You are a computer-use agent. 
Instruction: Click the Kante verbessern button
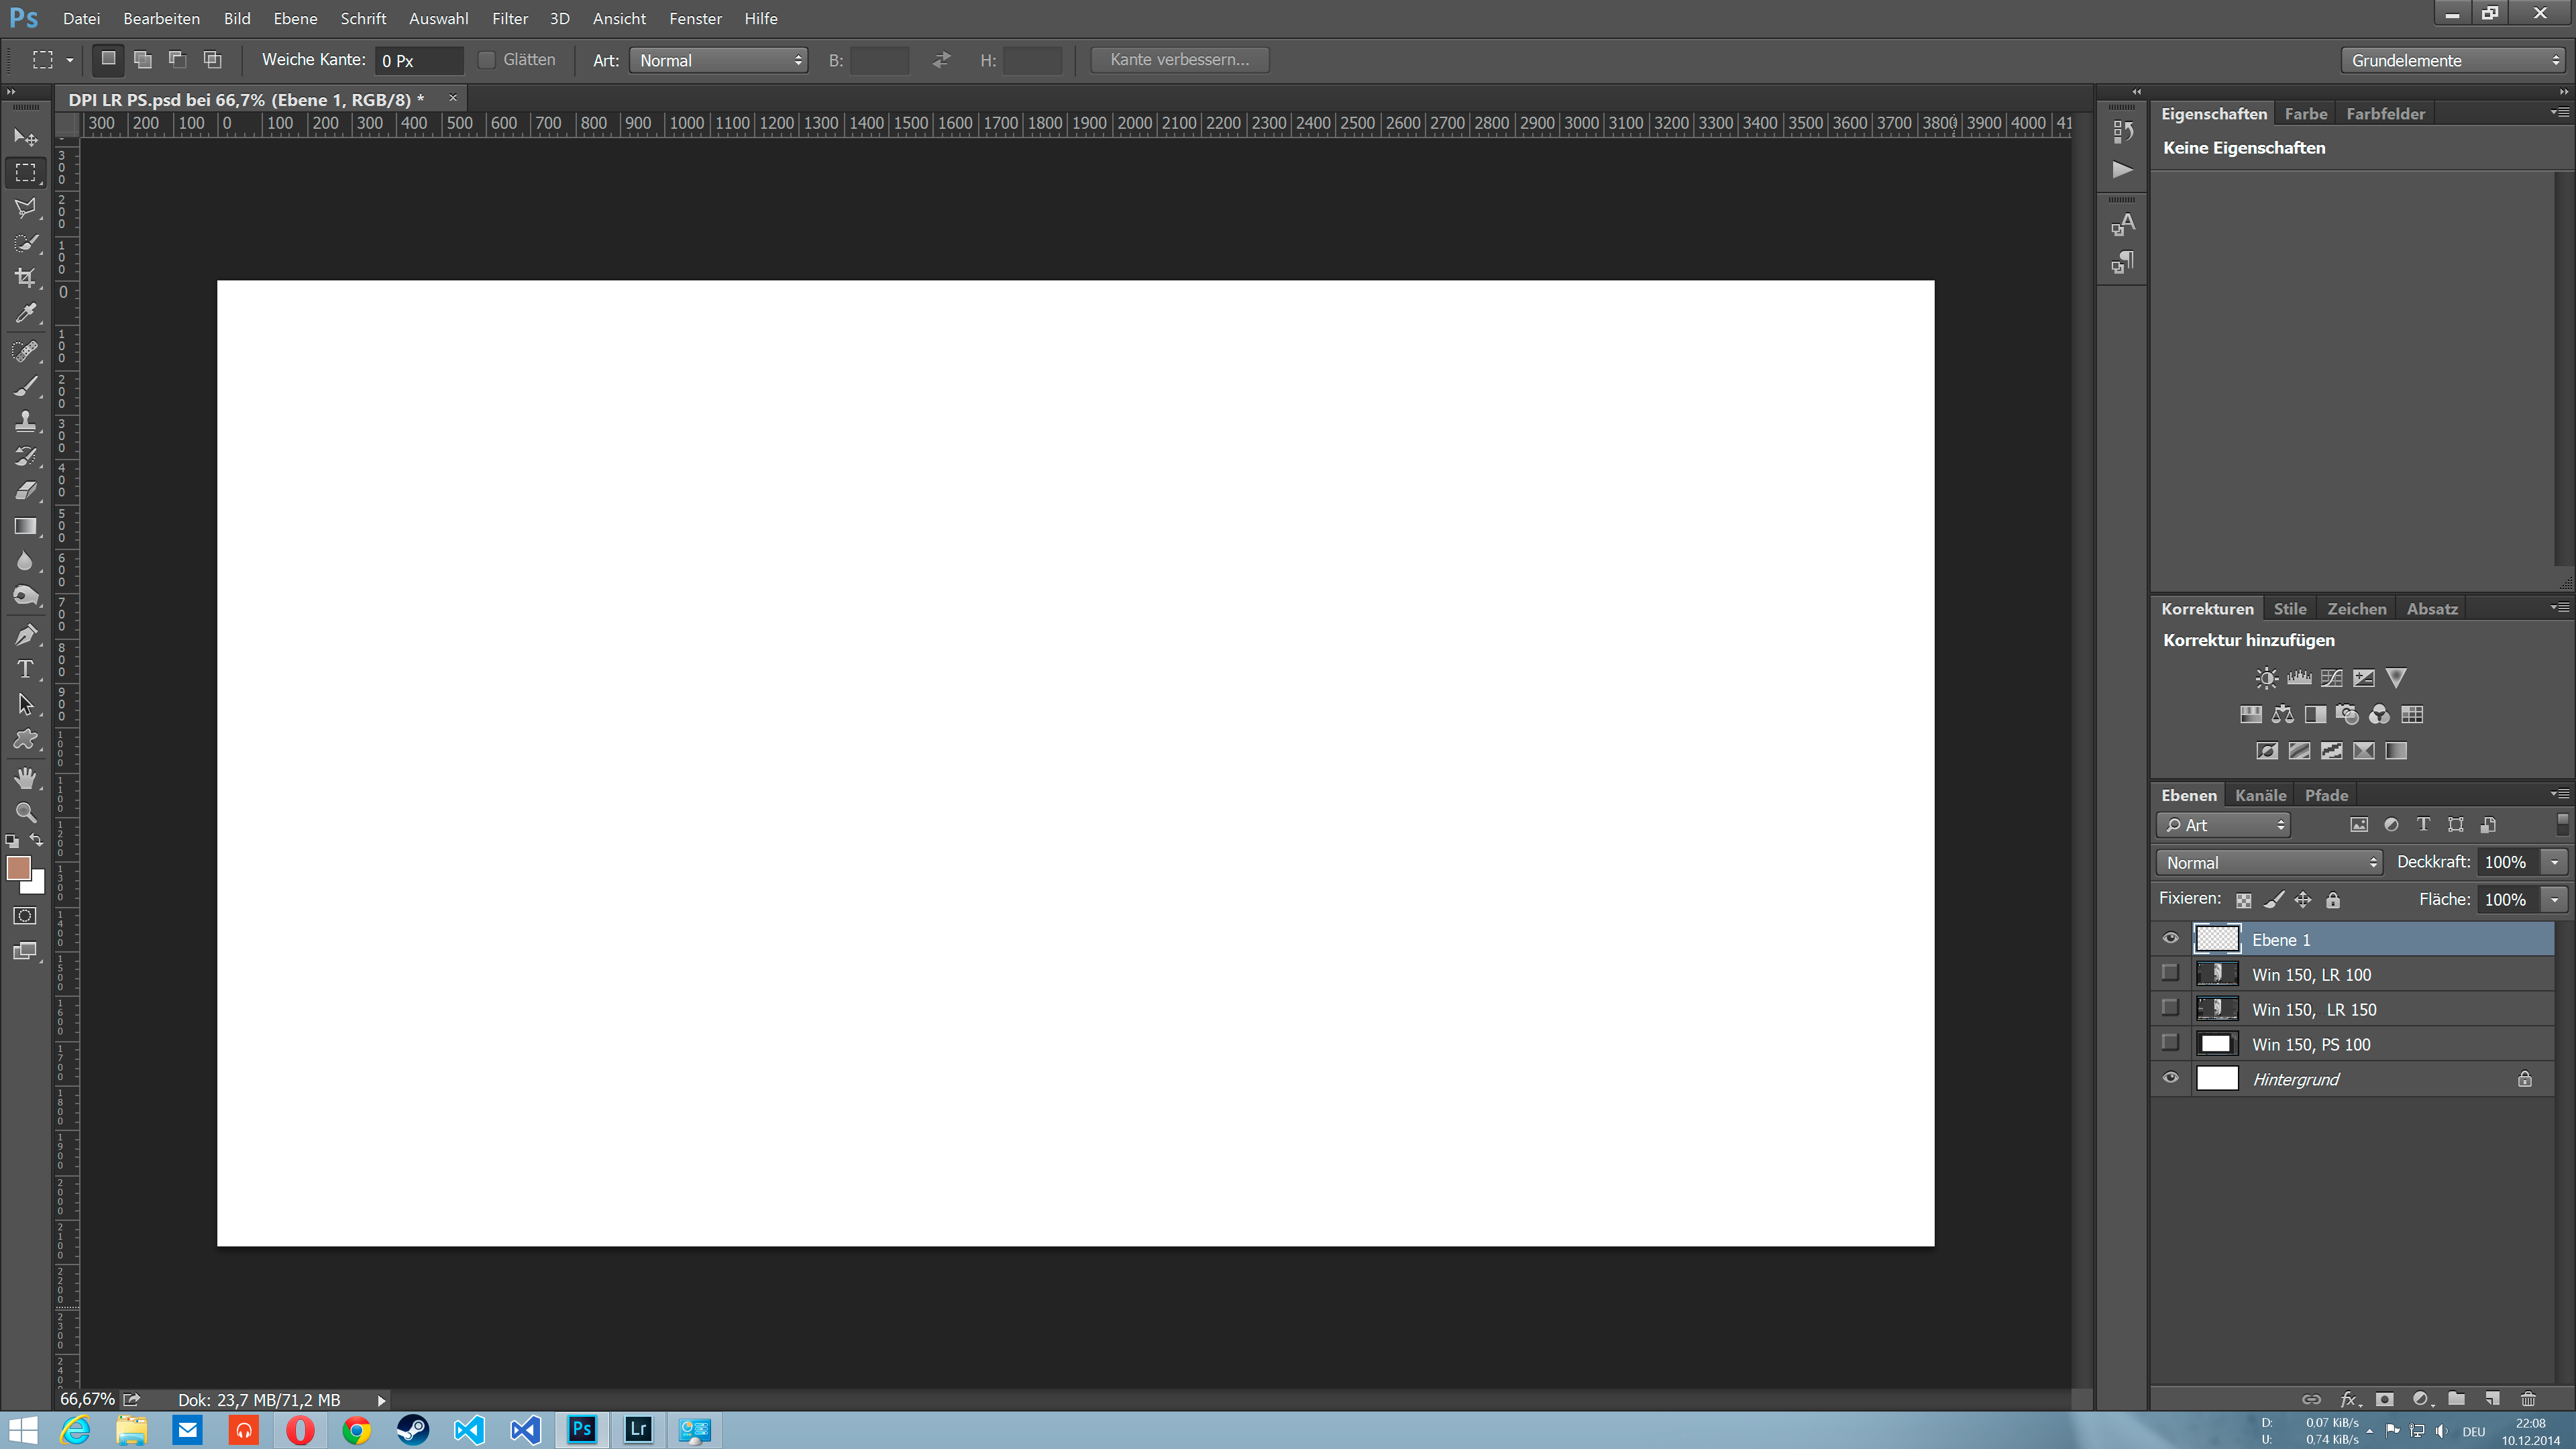click(x=1179, y=60)
